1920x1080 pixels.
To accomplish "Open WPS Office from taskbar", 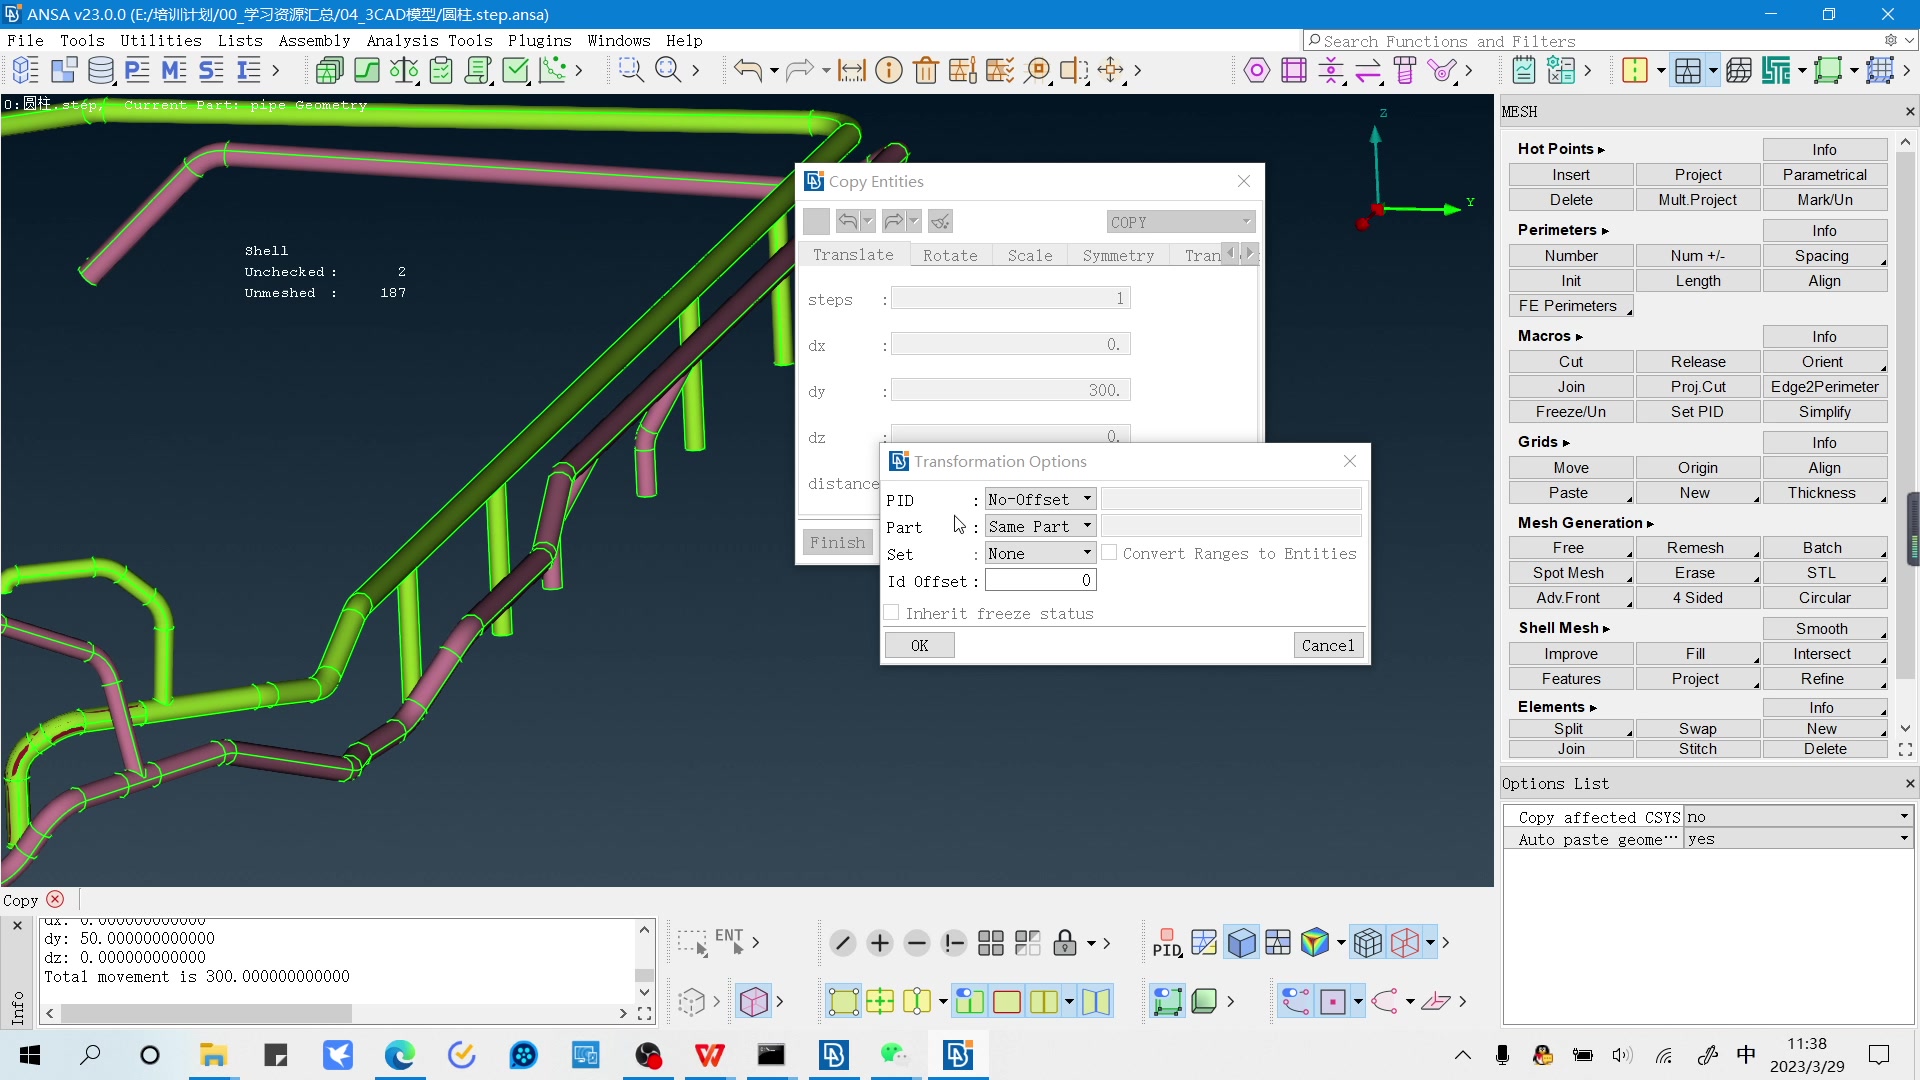I will click(x=710, y=1055).
